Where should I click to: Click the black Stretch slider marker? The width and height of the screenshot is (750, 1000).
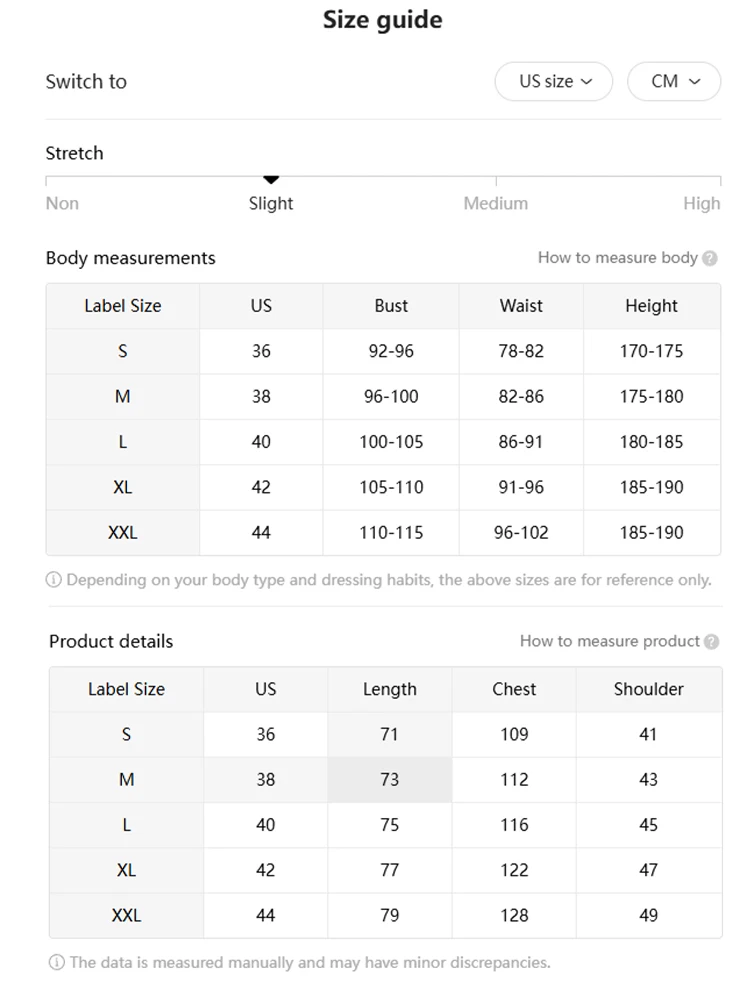271,180
